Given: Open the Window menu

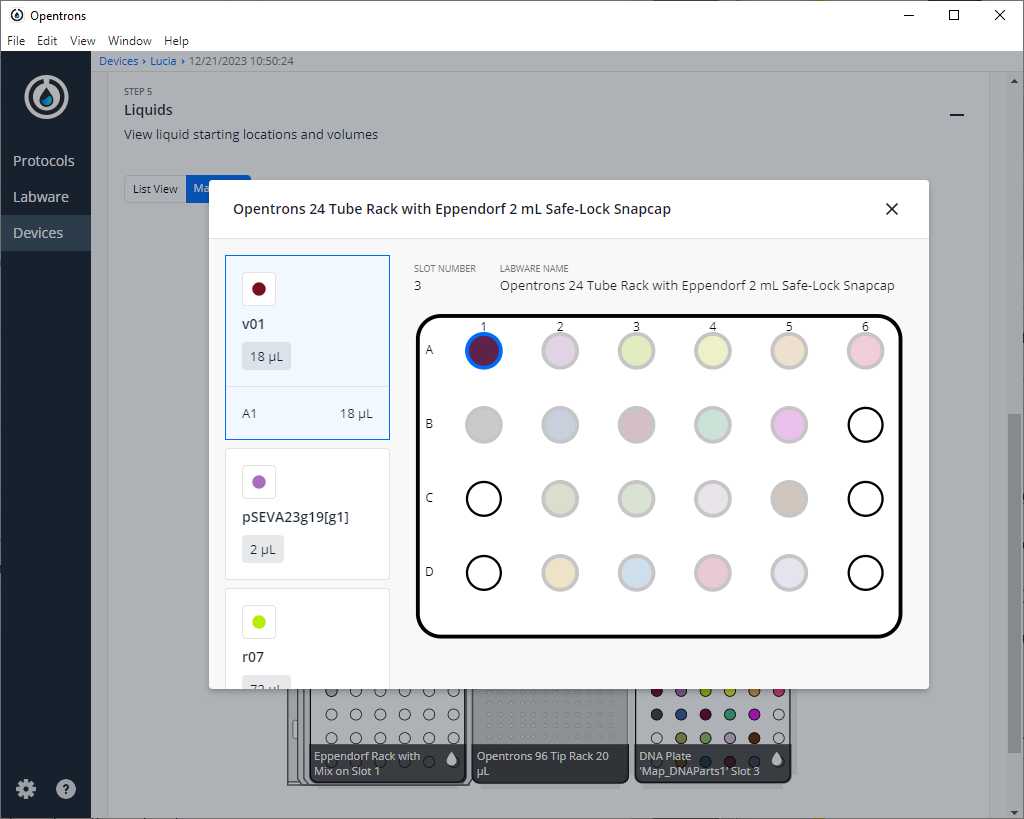Looking at the screenshot, I should click(130, 41).
